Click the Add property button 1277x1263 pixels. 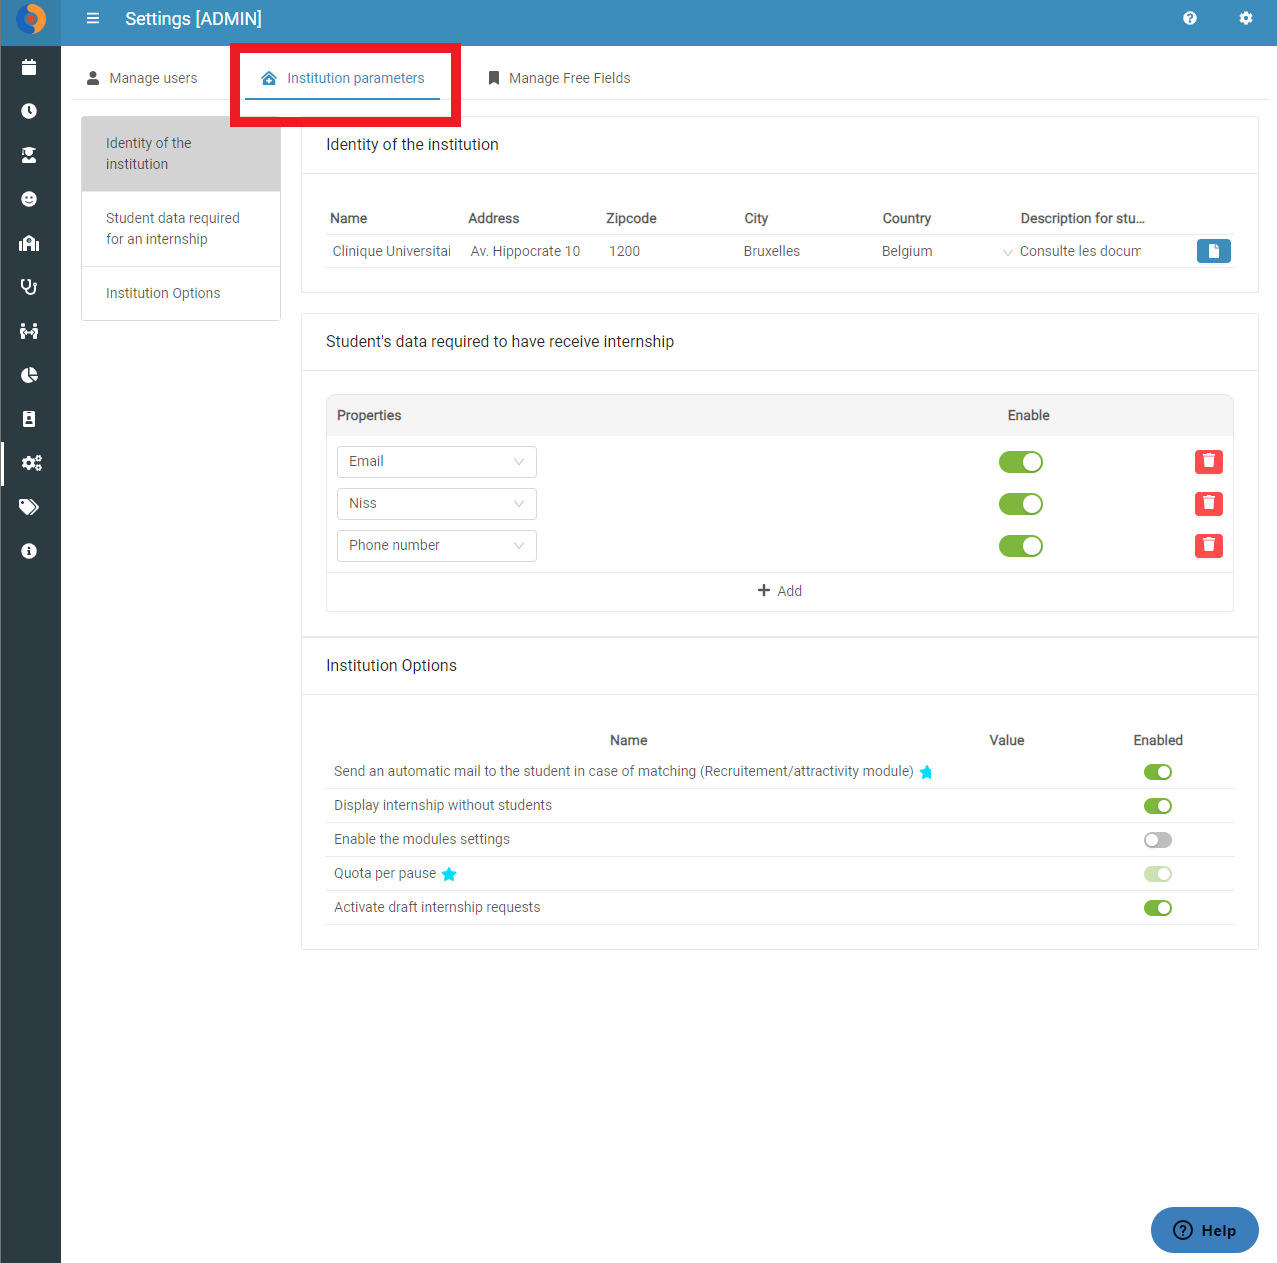click(780, 591)
